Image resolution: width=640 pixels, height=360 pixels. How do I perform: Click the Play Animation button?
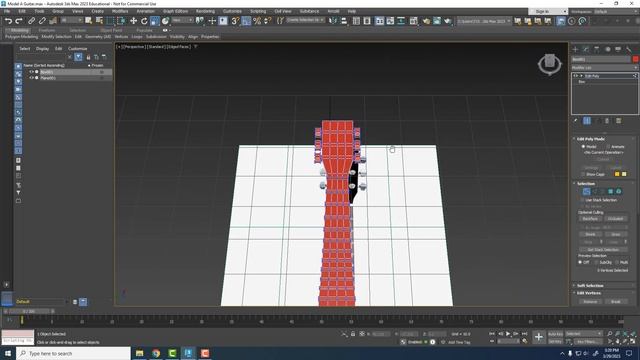pyautogui.click(x=508, y=334)
